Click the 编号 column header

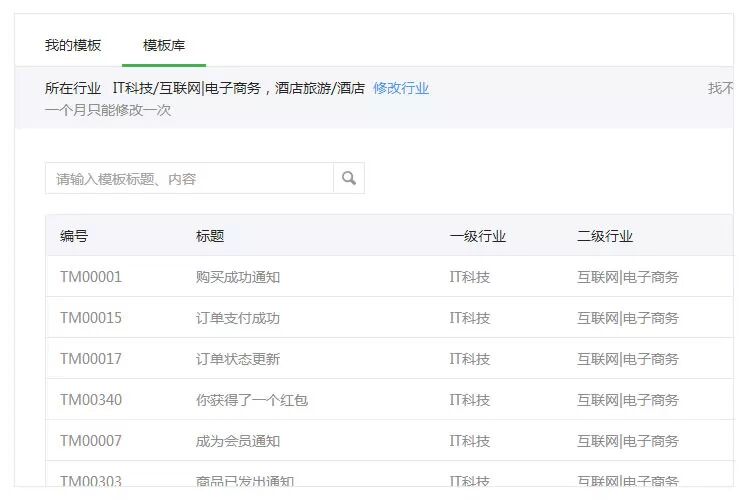(74, 236)
